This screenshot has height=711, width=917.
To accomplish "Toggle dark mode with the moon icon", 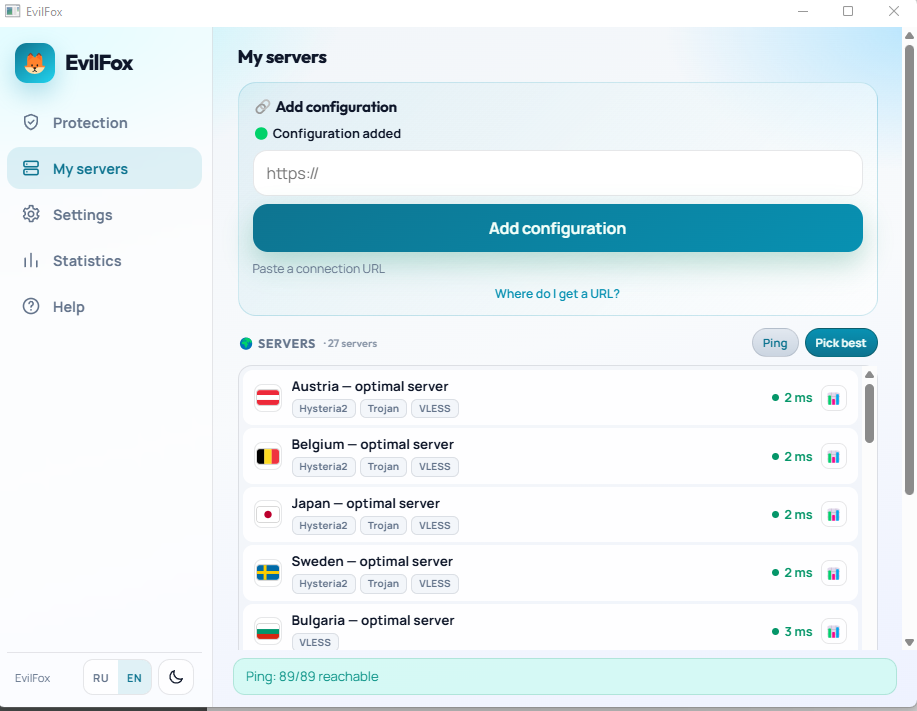I will pyautogui.click(x=176, y=677).
